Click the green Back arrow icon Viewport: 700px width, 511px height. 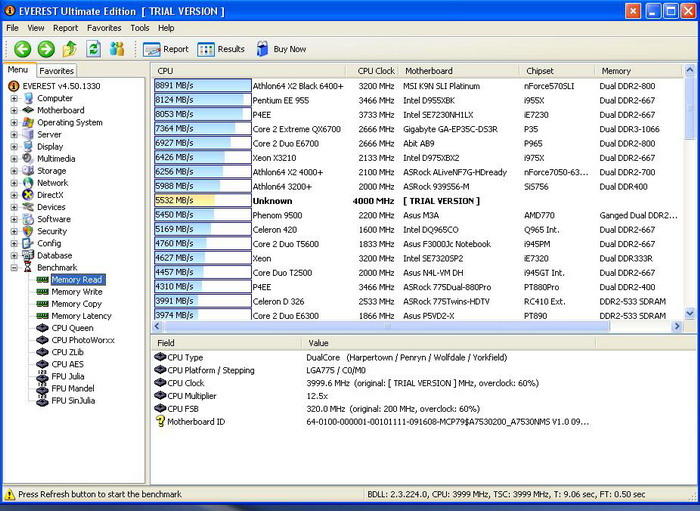click(22, 49)
